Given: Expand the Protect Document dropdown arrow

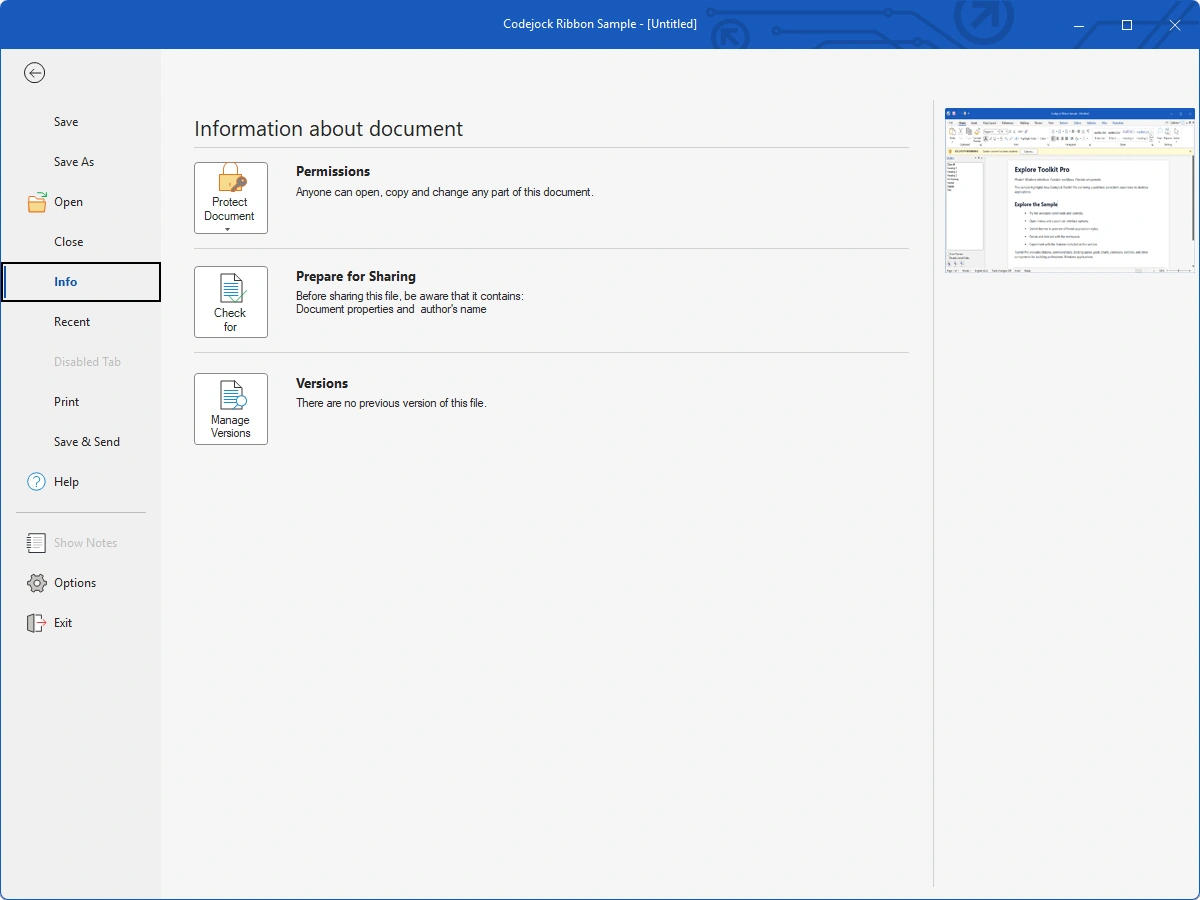Looking at the screenshot, I should coord(228,229).
